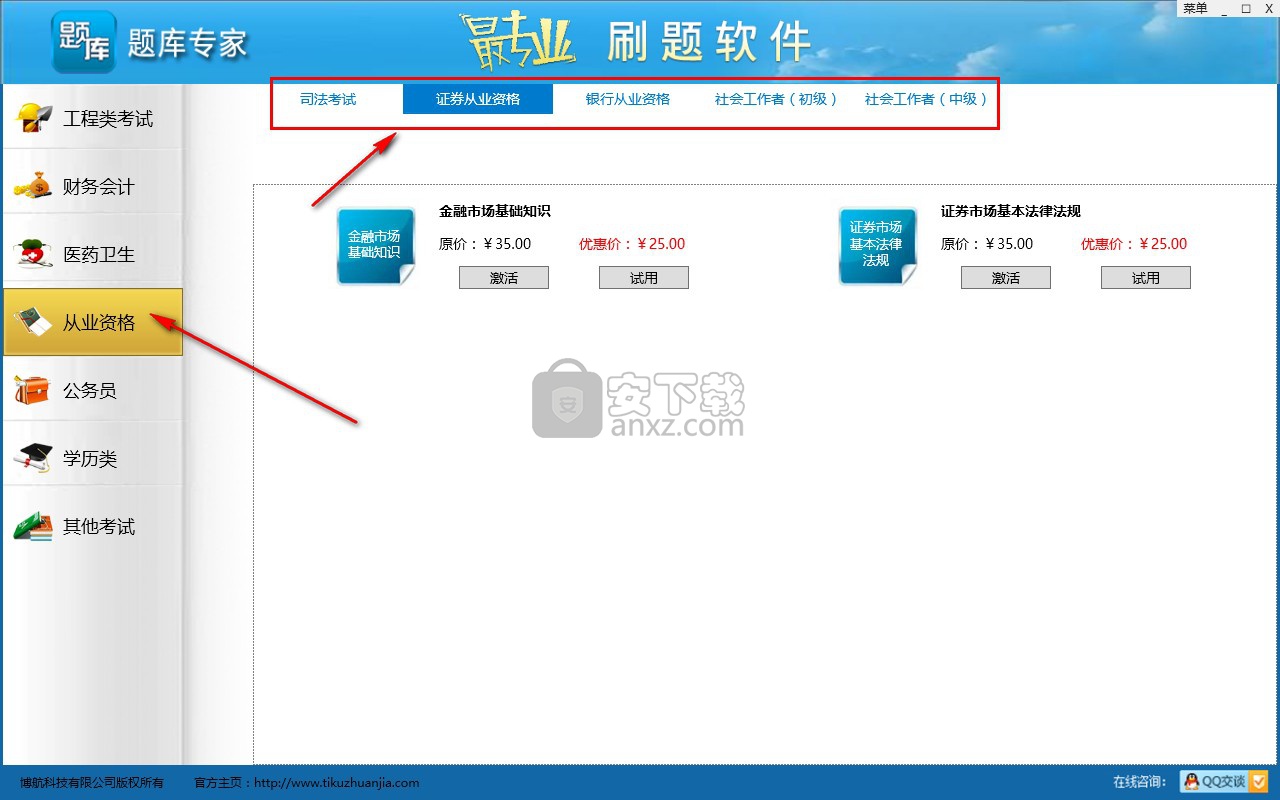The width and height of the screenshot is (1280, 800).
Task: Switch to 司法考试 tab
Action: pyautogui.click(x=328, y=99)
